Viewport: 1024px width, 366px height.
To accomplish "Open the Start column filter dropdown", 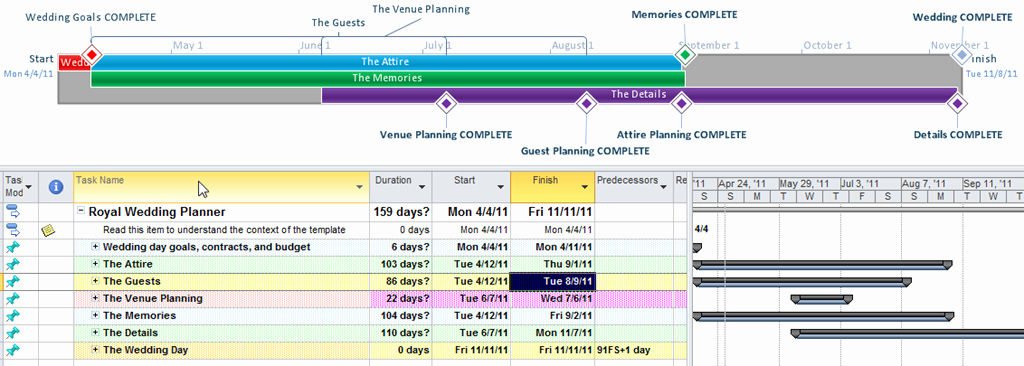I will 501,187.
